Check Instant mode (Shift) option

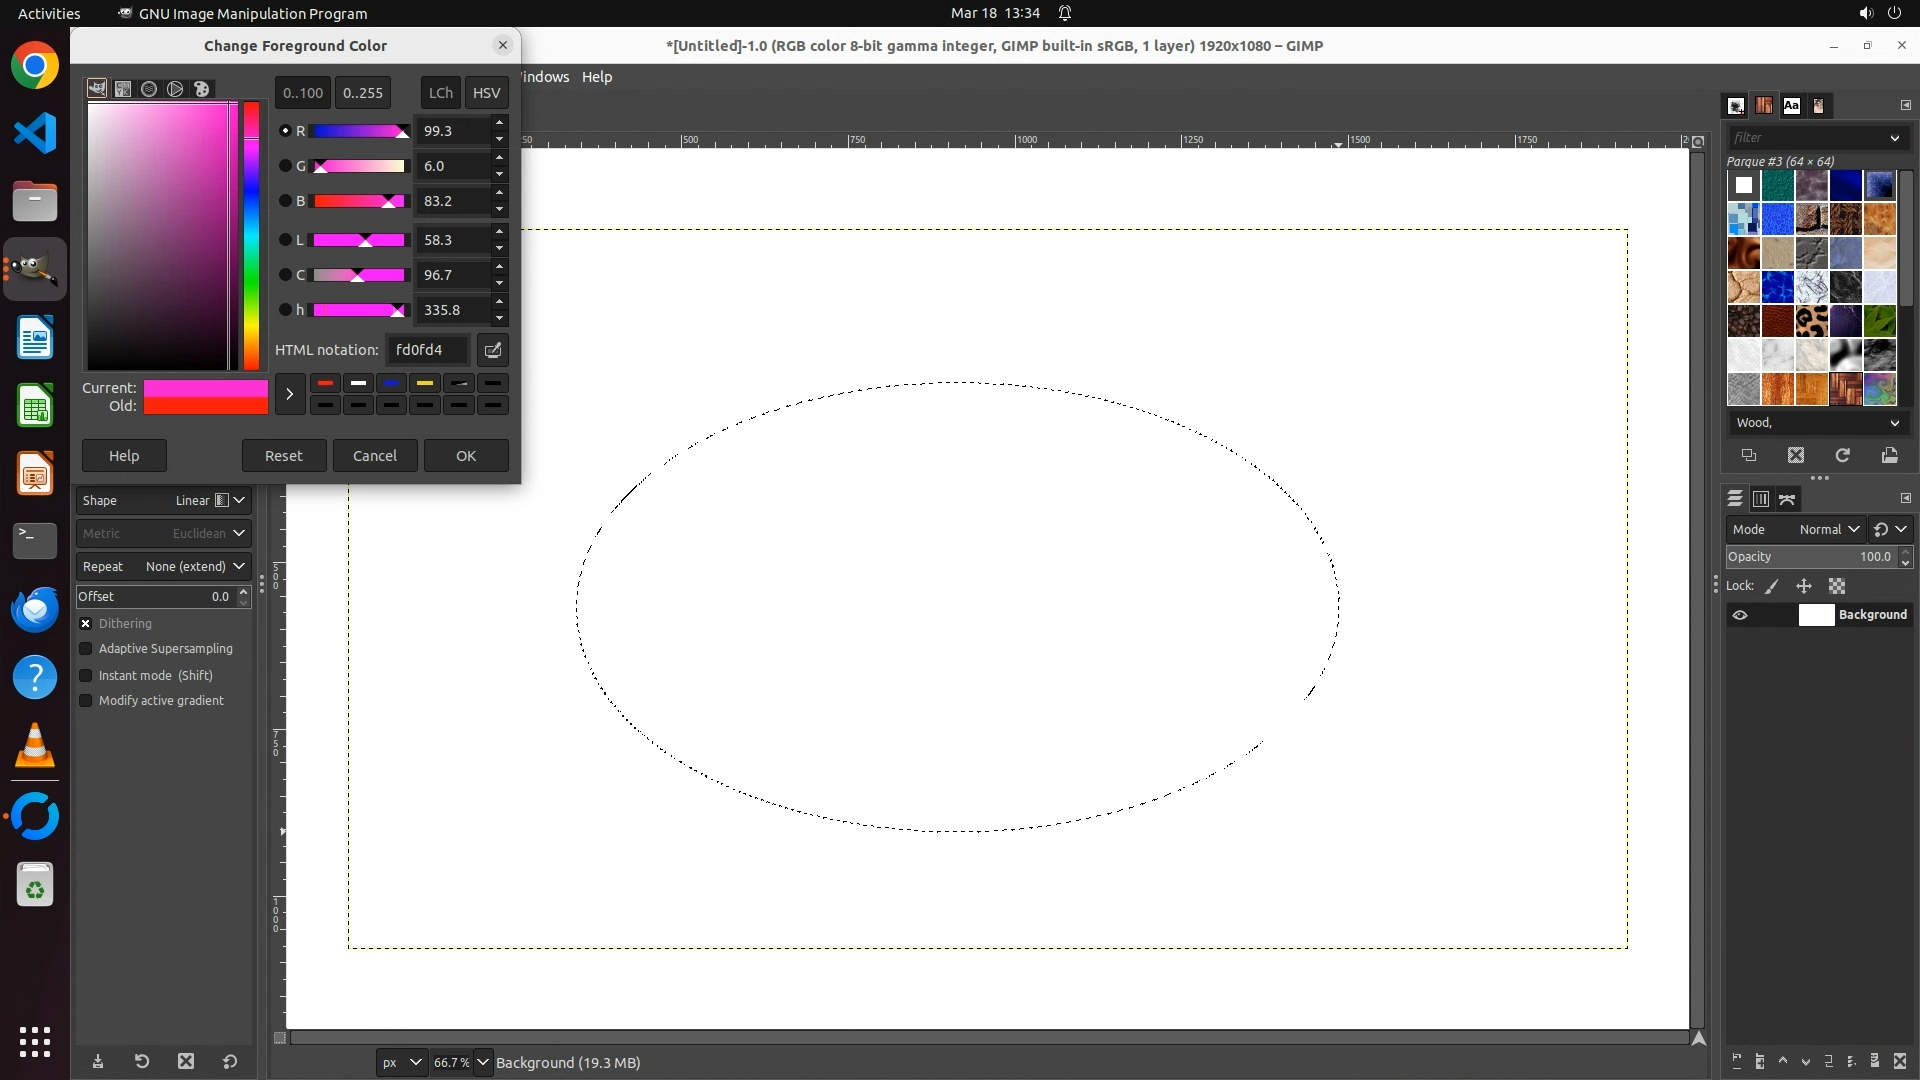click(86, 676)
